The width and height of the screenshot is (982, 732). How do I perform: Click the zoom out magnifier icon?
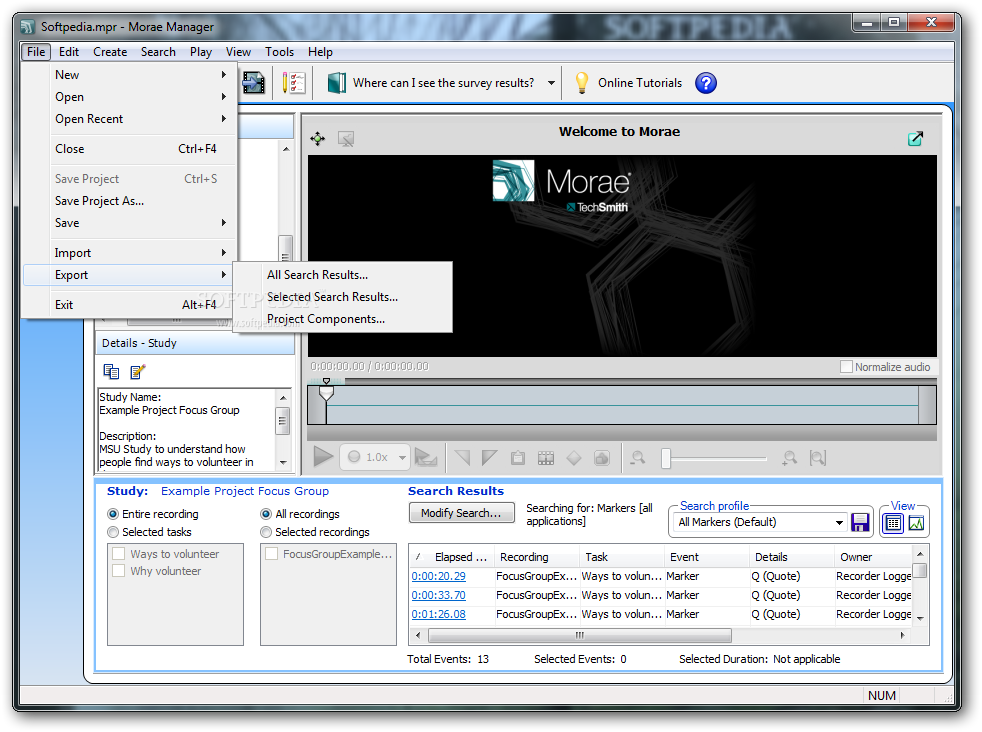tap(638, 458)
